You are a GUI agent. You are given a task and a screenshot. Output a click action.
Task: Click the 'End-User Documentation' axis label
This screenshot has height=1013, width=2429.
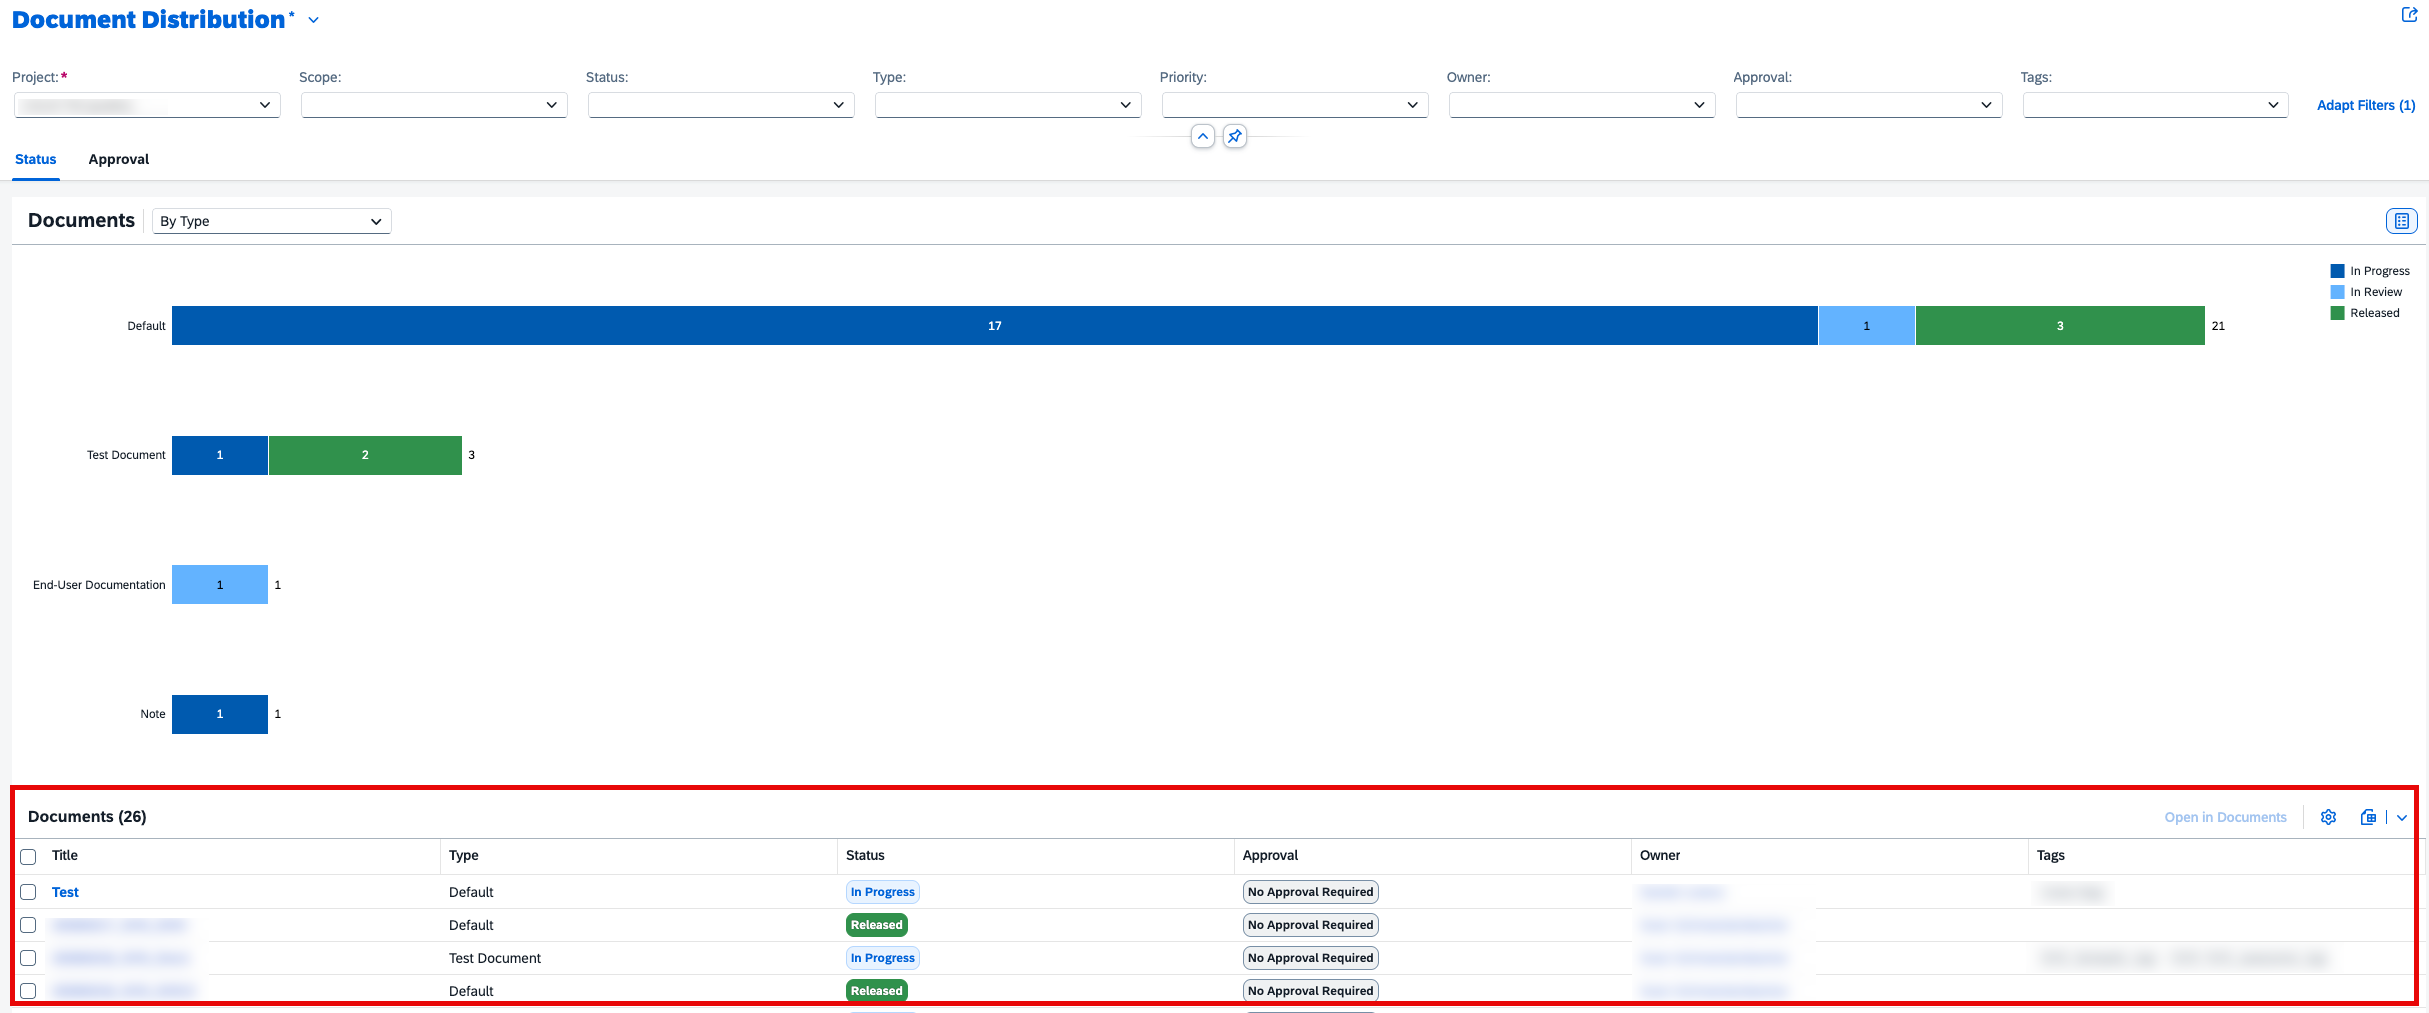coord(99,585)
